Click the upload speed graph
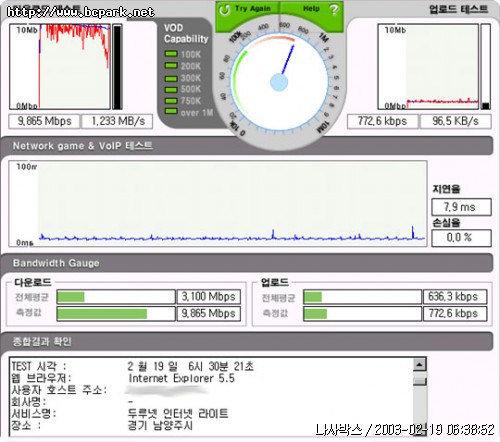This screenshot has width=500, height=442. pos(428,66)
